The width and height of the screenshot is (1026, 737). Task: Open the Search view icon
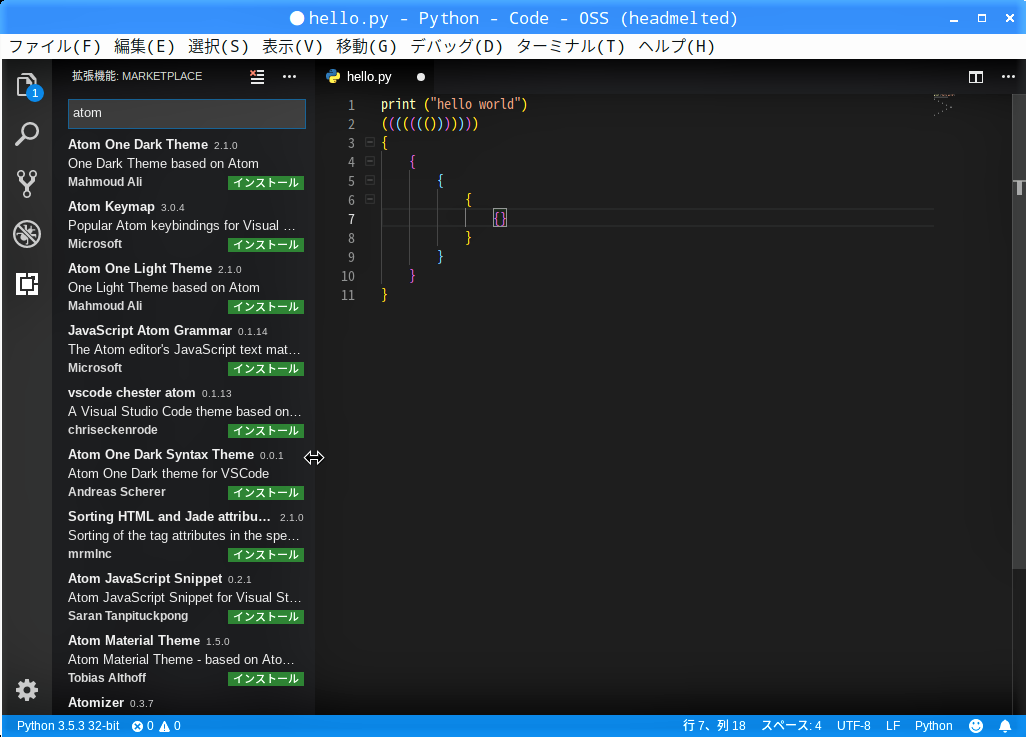27,134
